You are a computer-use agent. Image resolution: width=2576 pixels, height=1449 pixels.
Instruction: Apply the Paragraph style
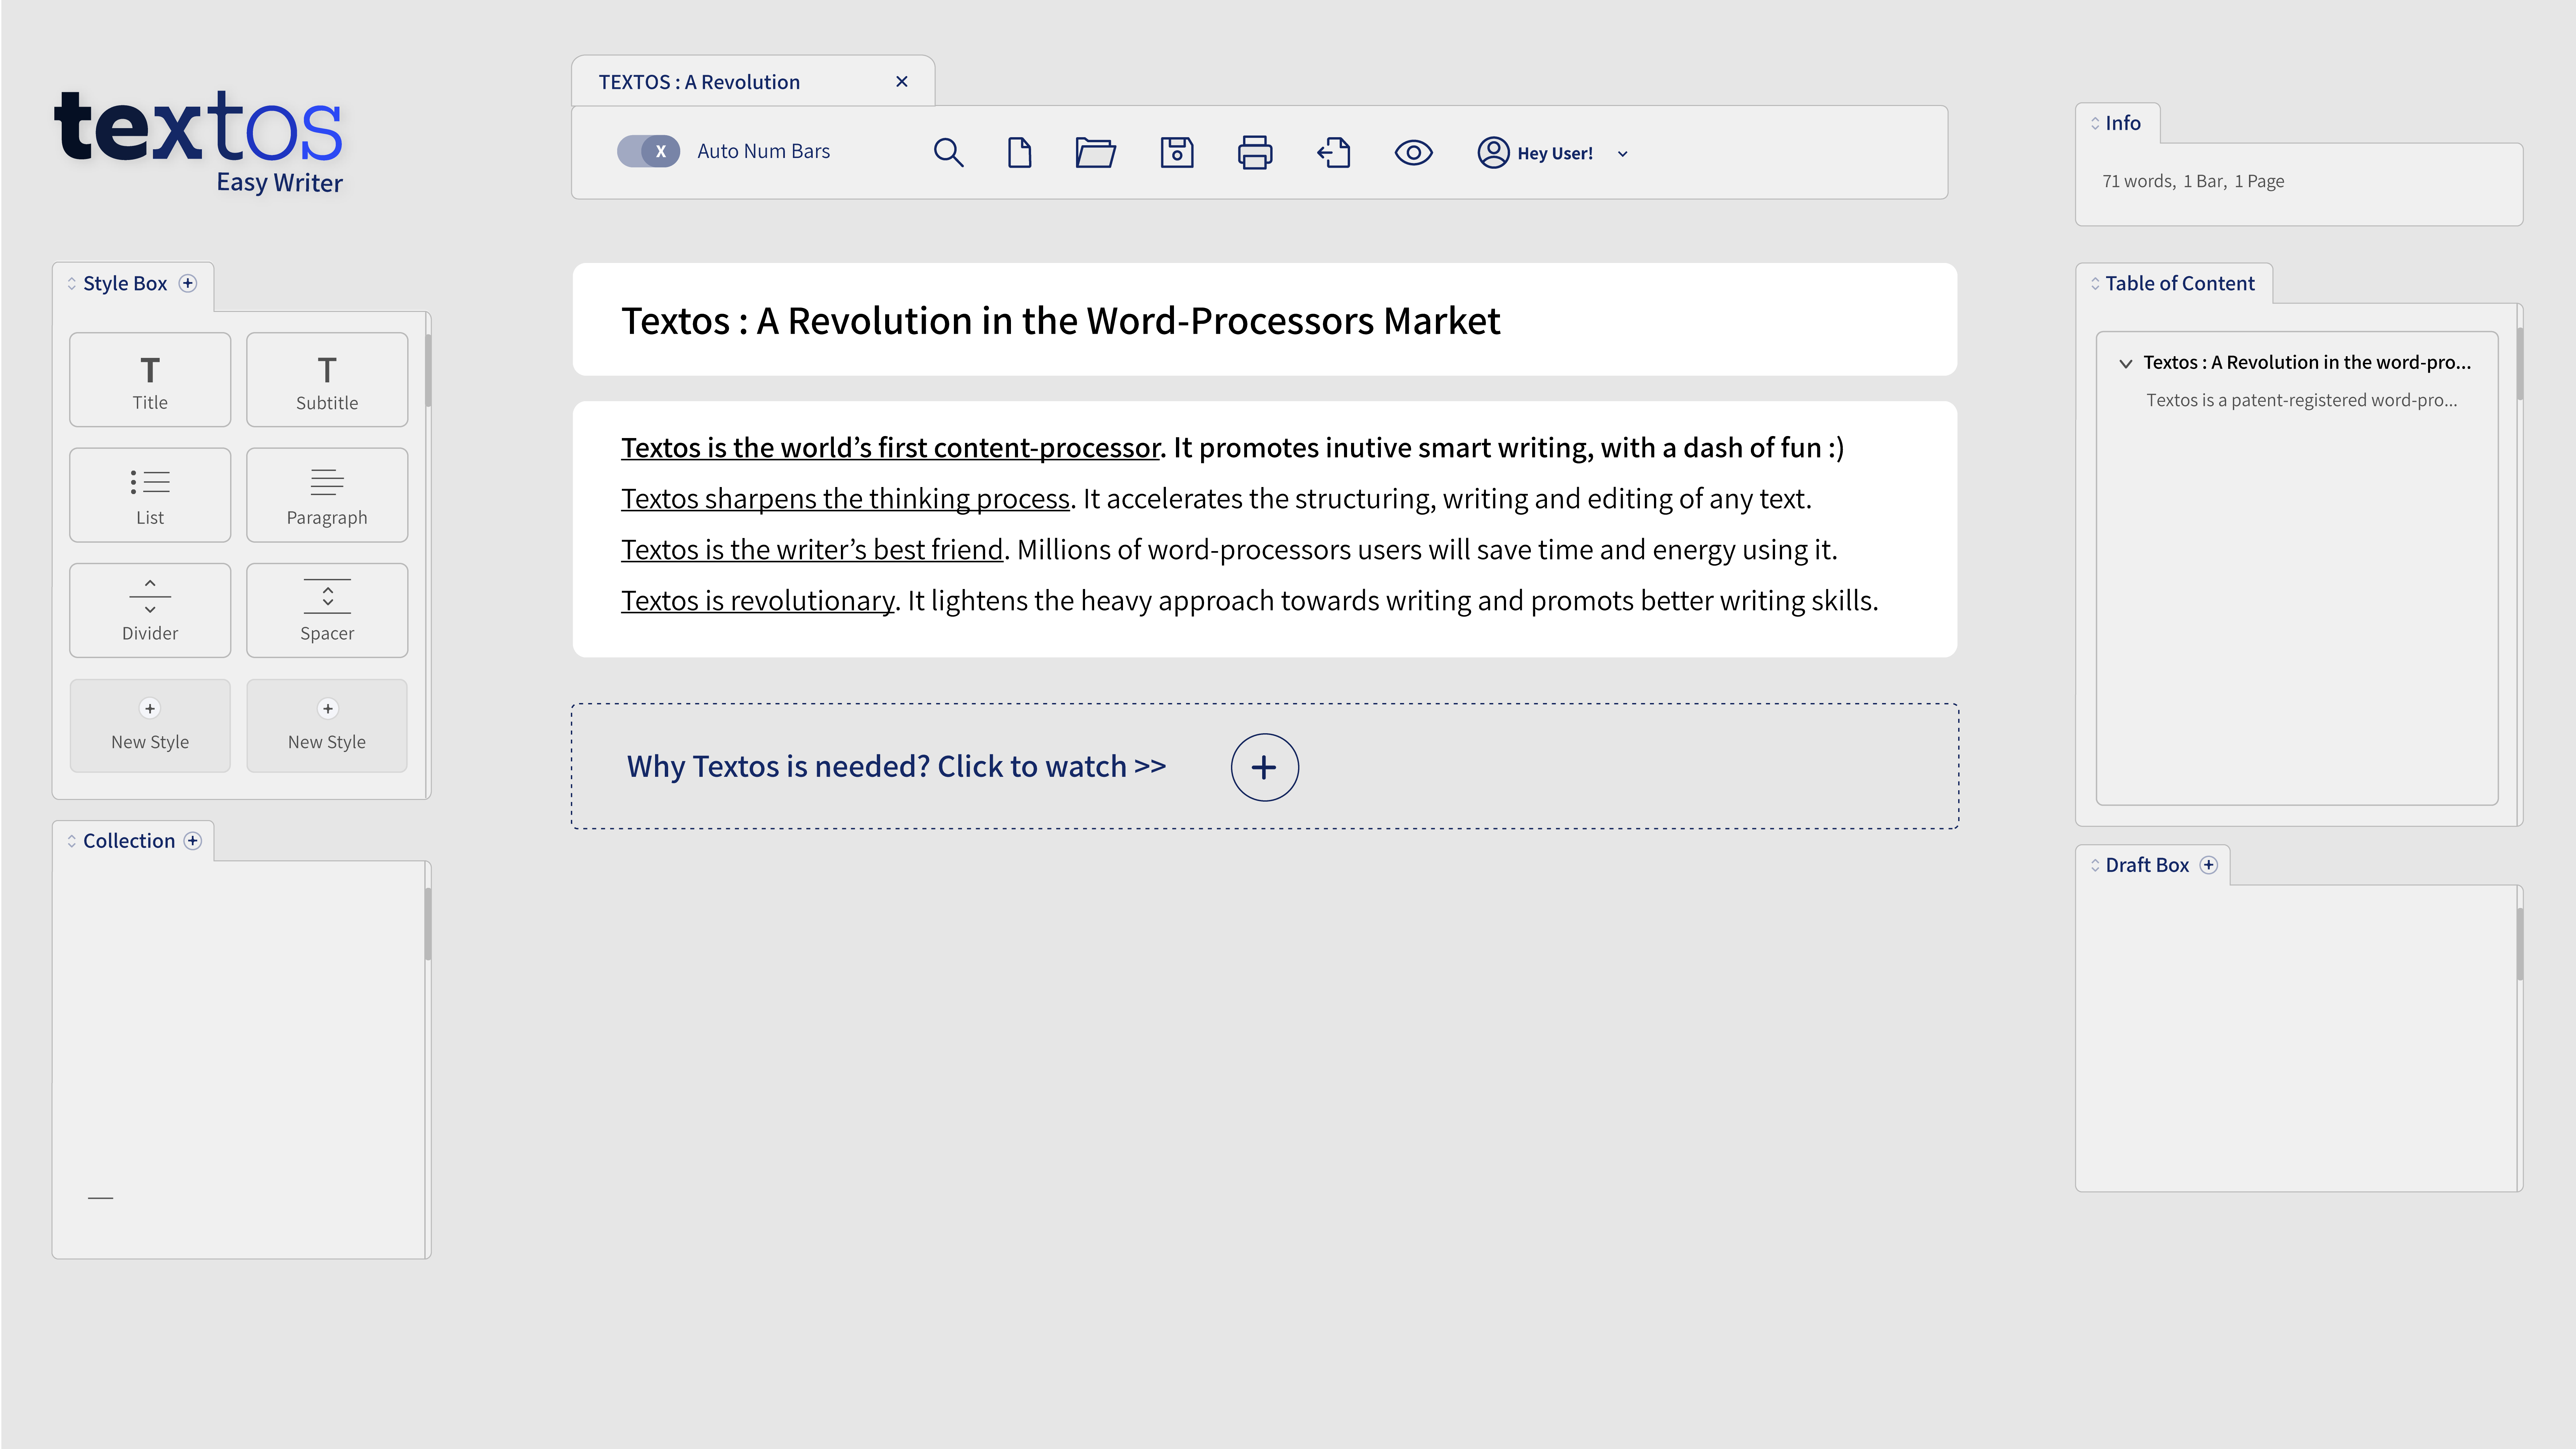(327, 495)
